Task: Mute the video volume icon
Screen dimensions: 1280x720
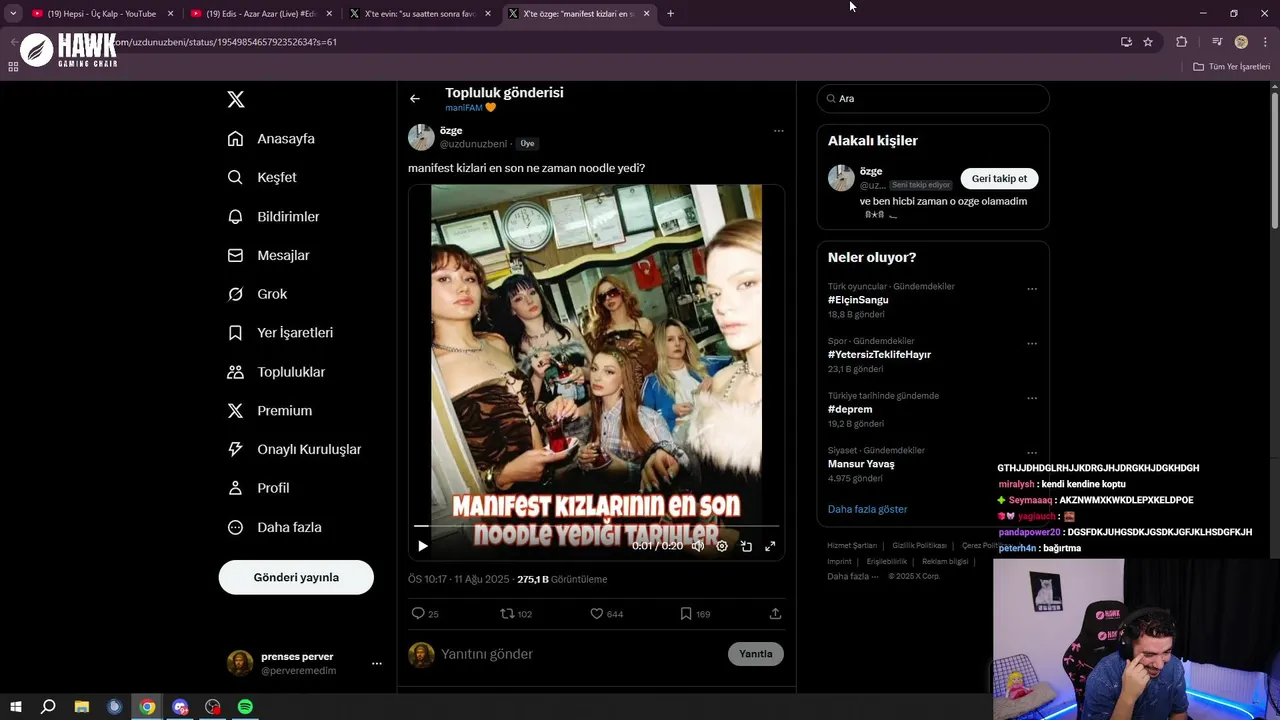Action: 698,546
